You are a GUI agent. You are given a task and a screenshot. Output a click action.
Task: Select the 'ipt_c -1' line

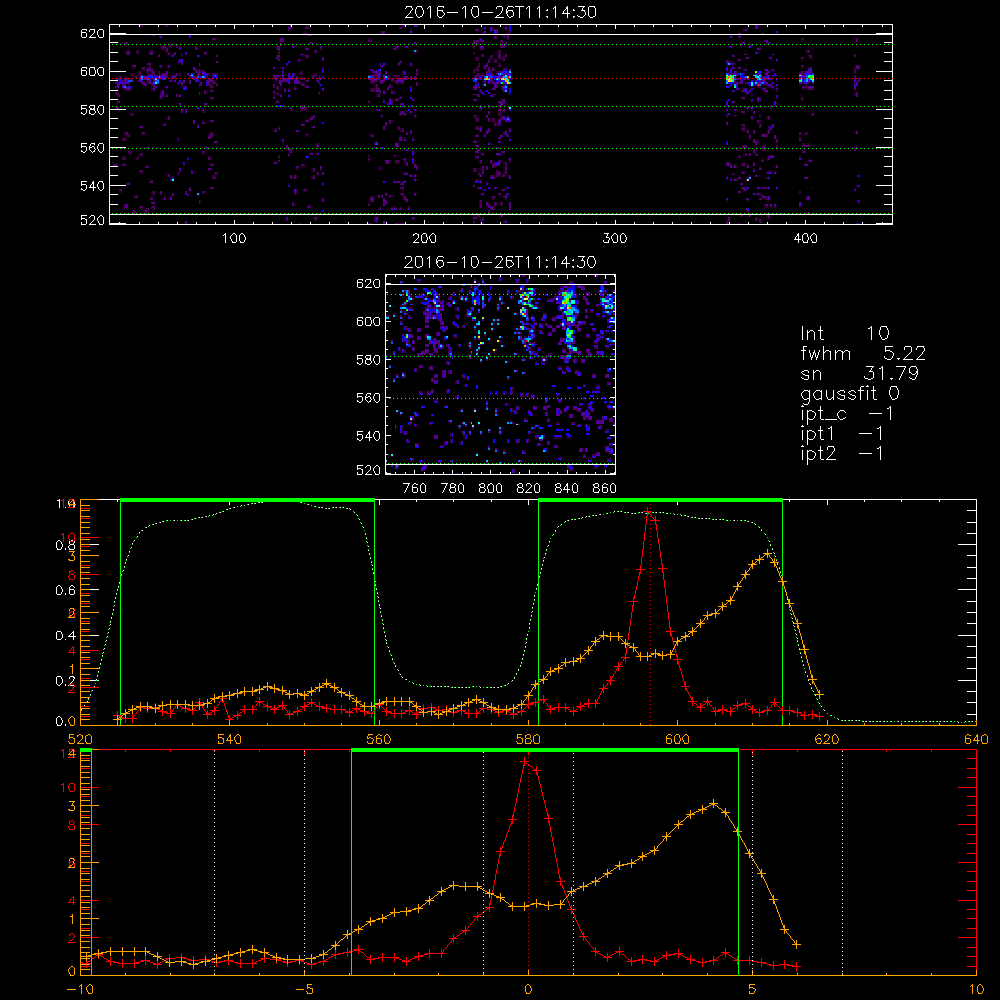[x=847, y=414]
